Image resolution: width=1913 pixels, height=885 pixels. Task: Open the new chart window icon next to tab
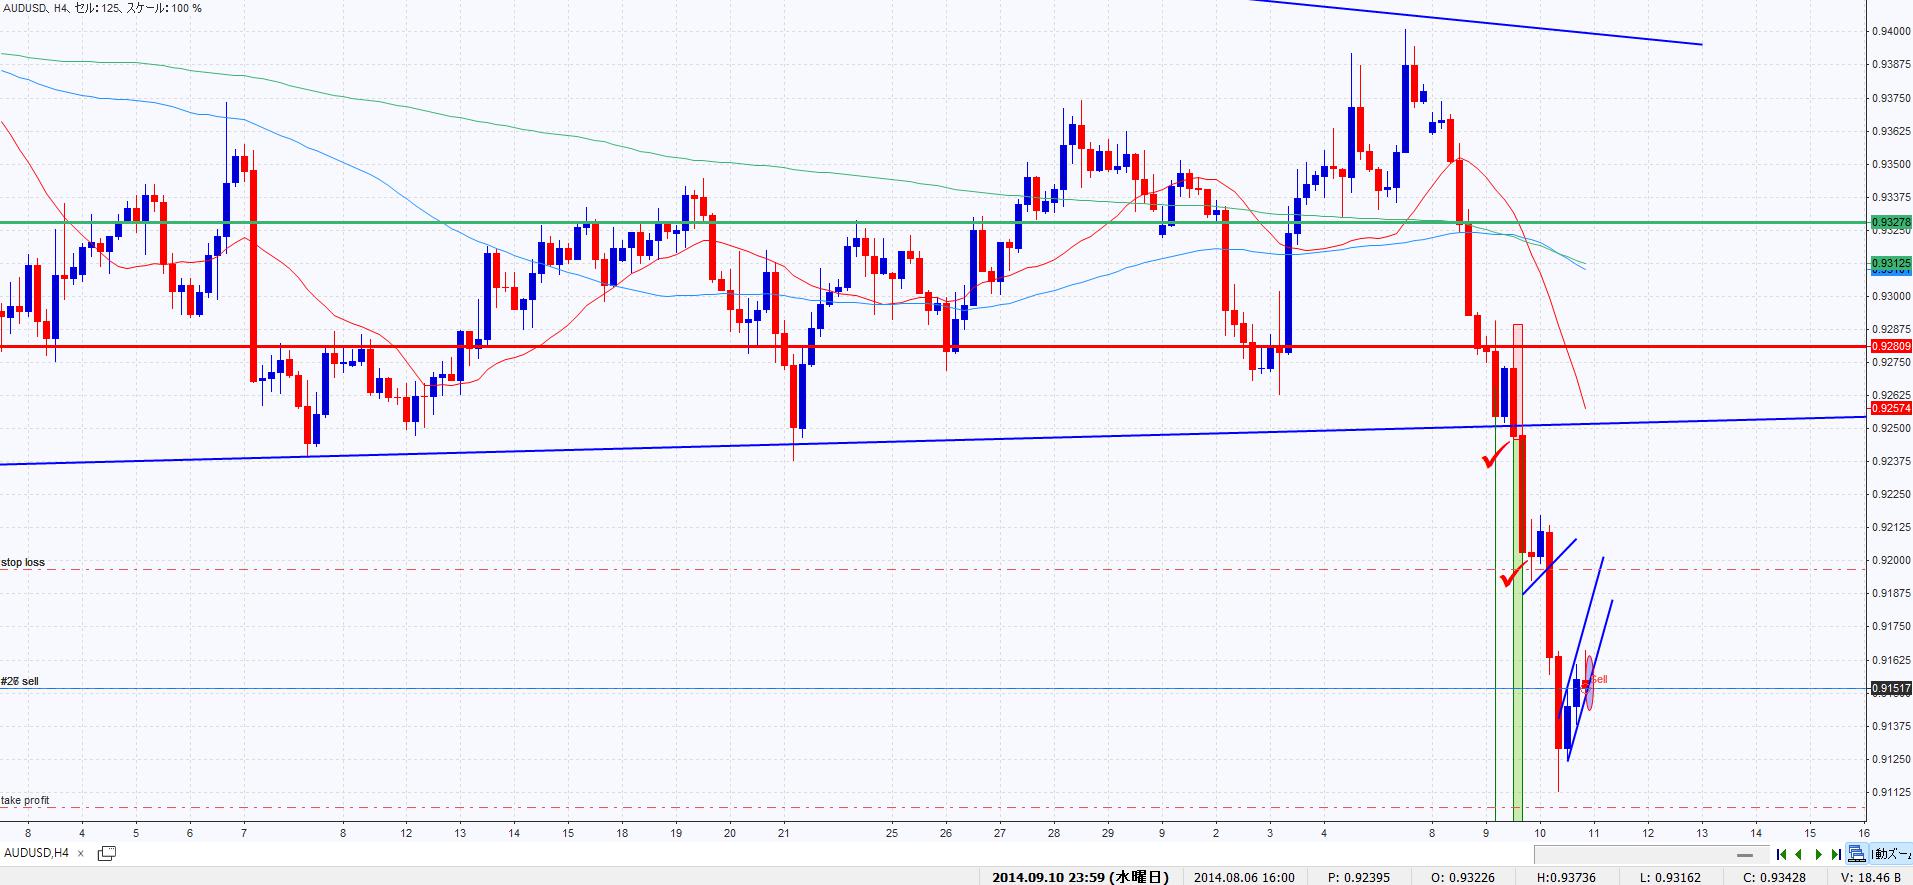tap(106, 853)
